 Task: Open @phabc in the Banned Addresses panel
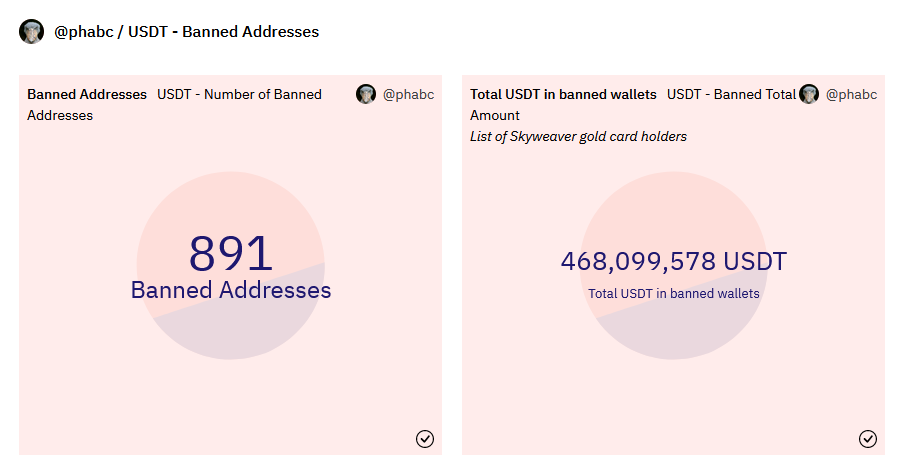408,95
